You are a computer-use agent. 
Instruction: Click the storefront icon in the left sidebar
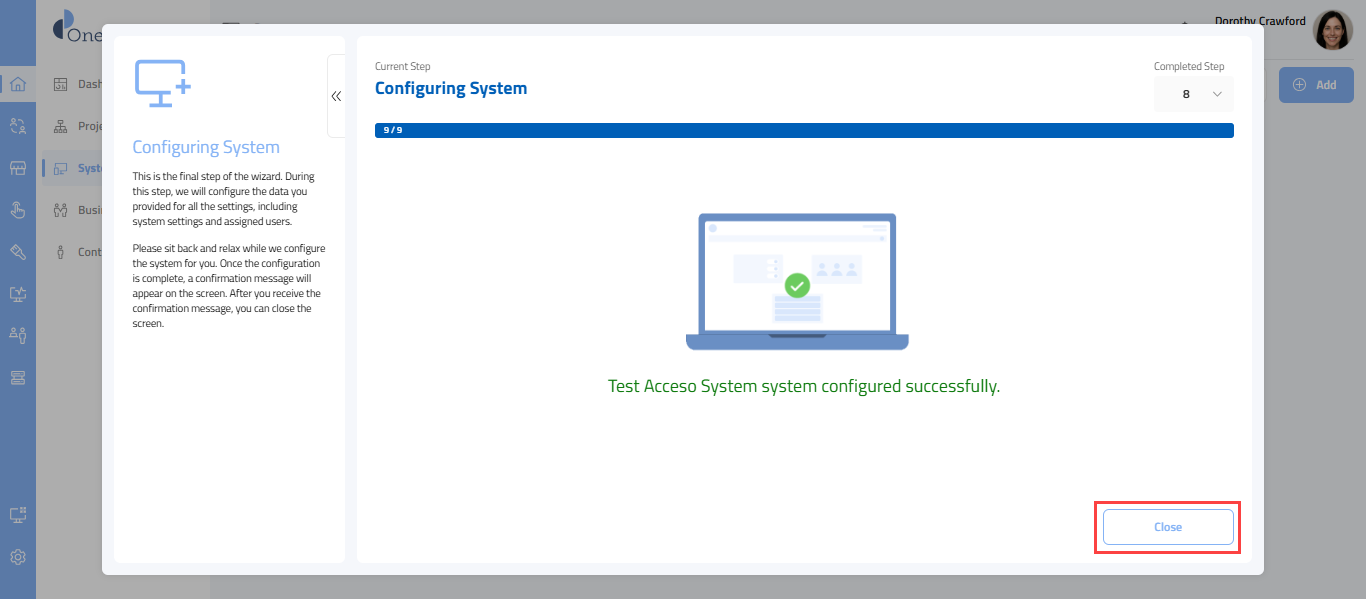(18, 168)
